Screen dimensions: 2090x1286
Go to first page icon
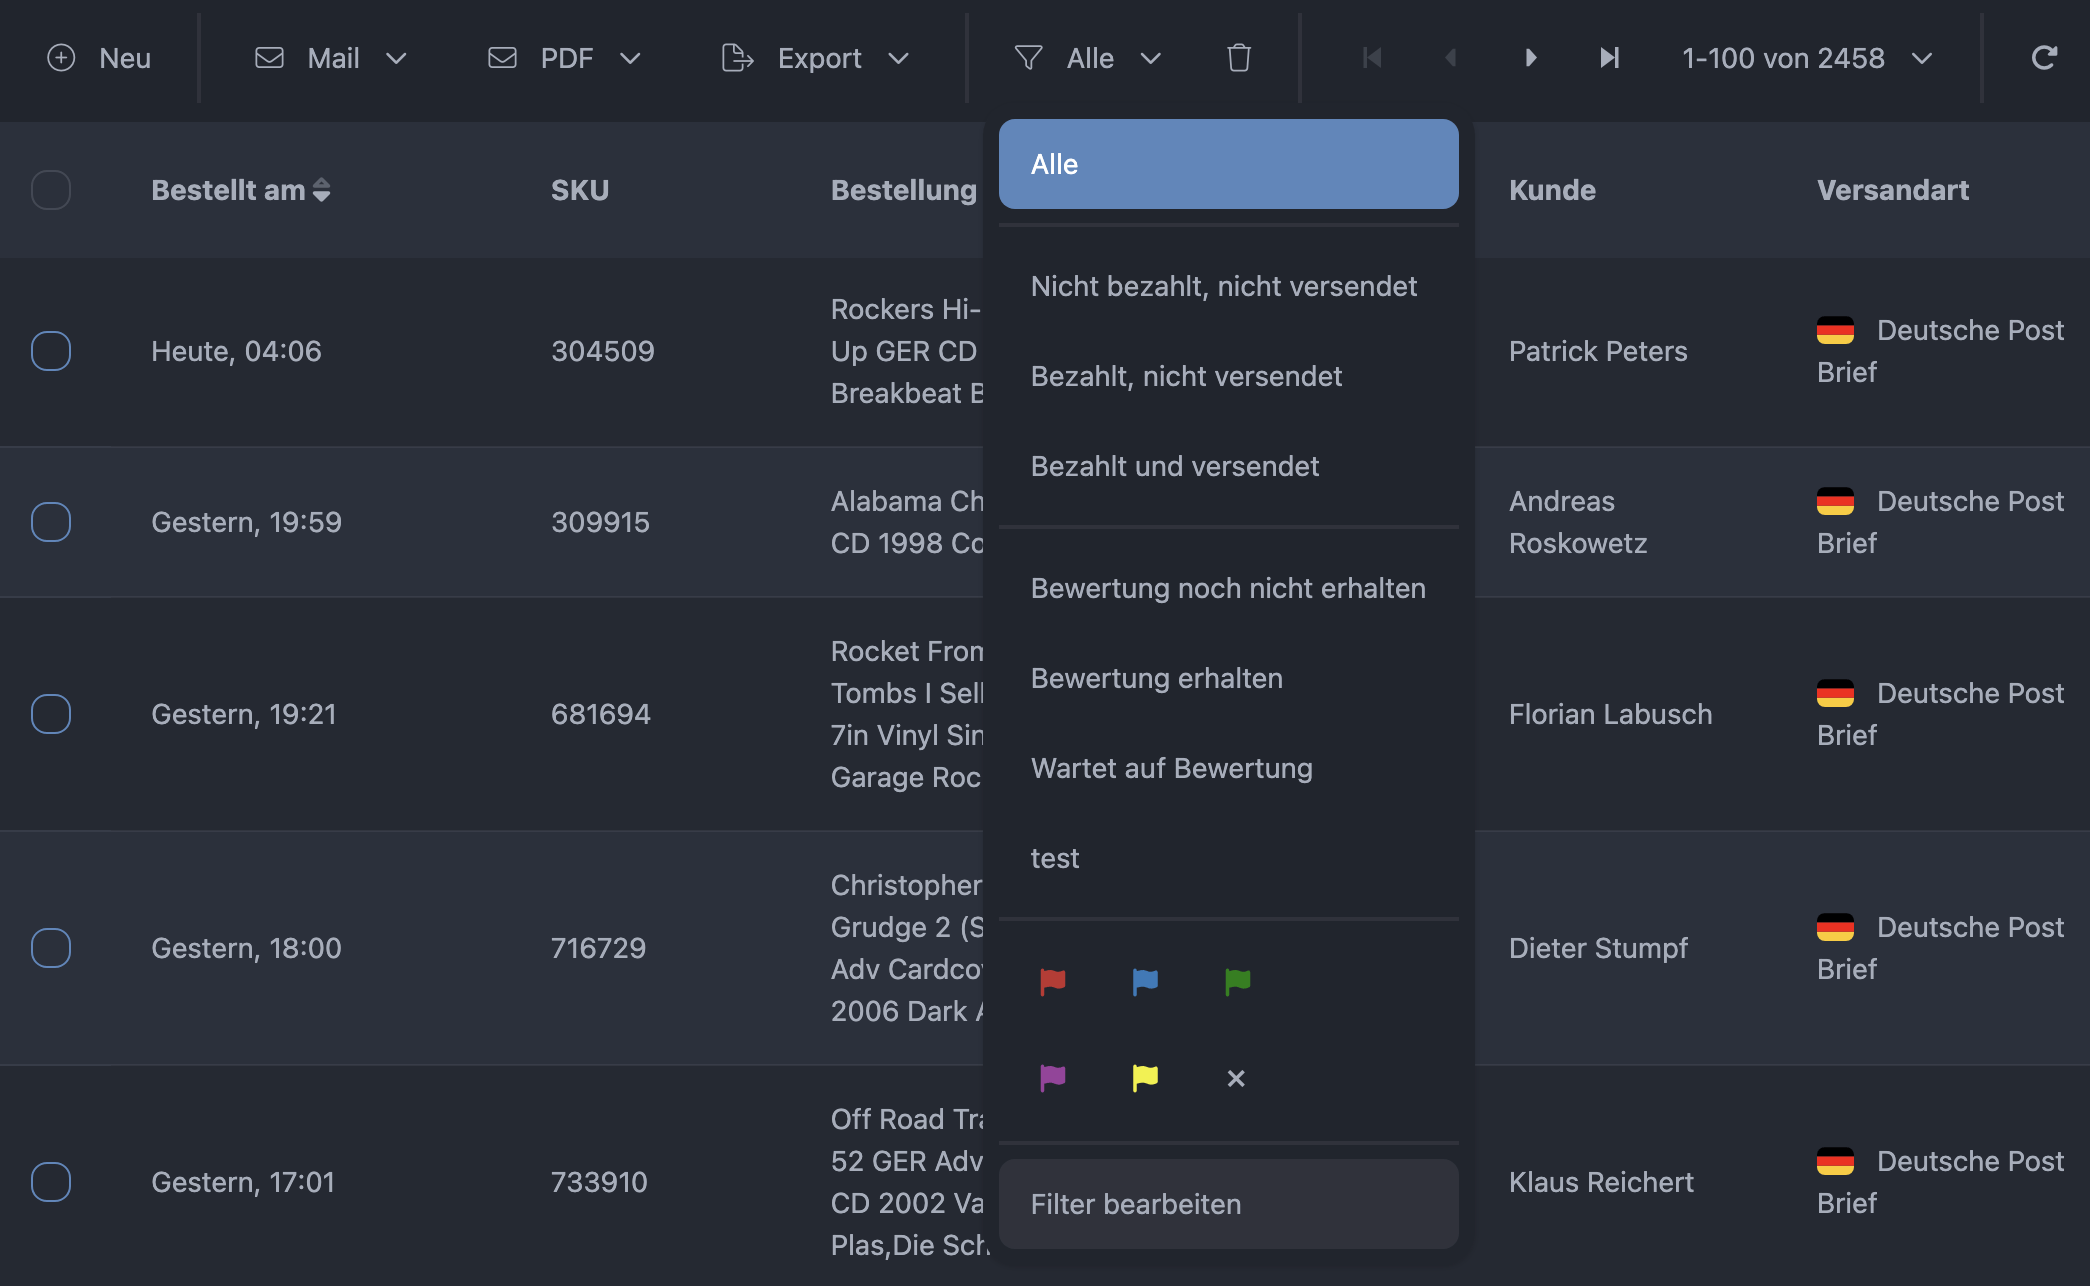(1372, 58)
